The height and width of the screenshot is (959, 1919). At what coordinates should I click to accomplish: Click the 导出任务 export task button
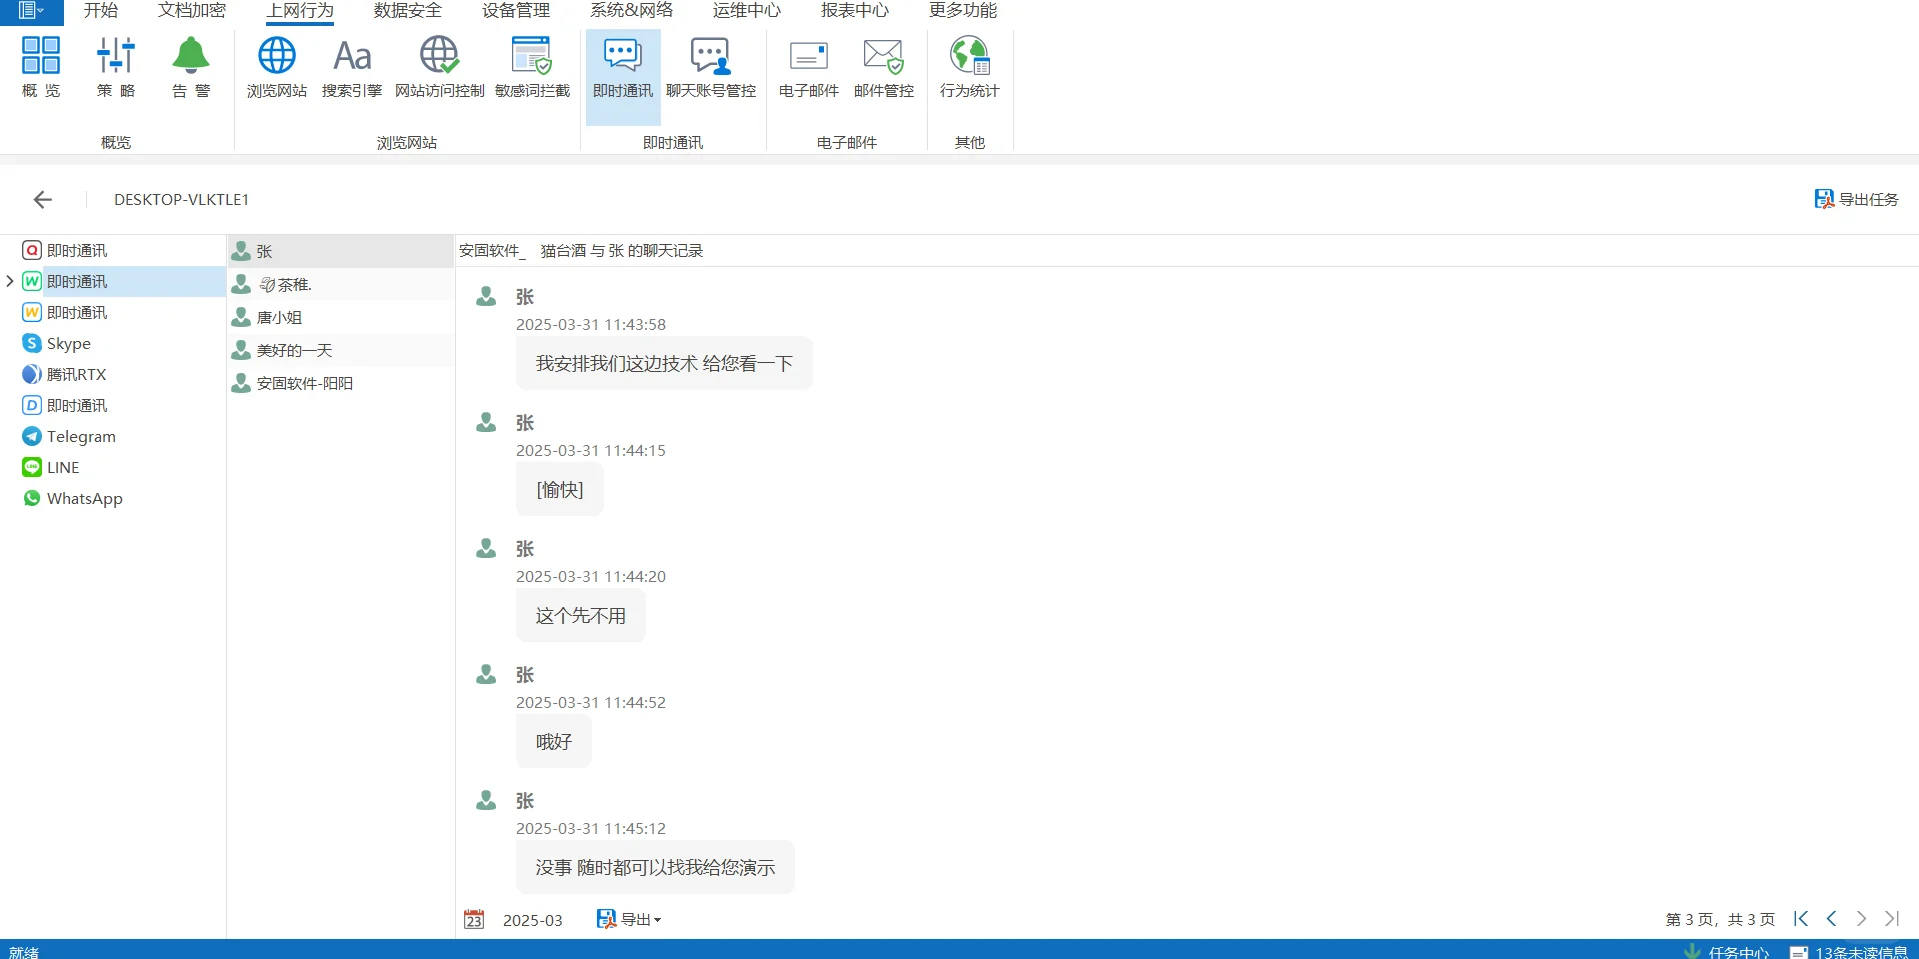point(1856,199)
